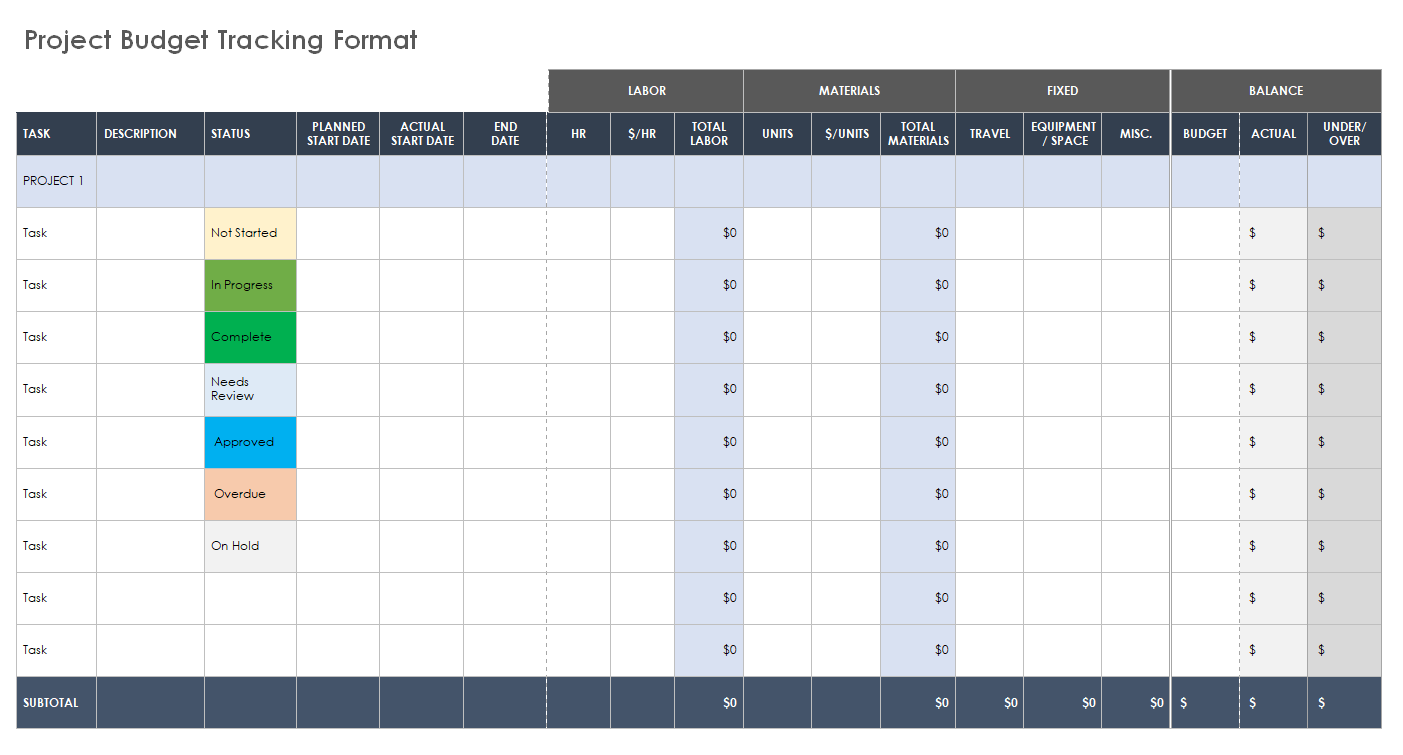The width and height of the screenshot is (1403, 755).
Task: Select the LABOR group header
Action: point(646,91)
